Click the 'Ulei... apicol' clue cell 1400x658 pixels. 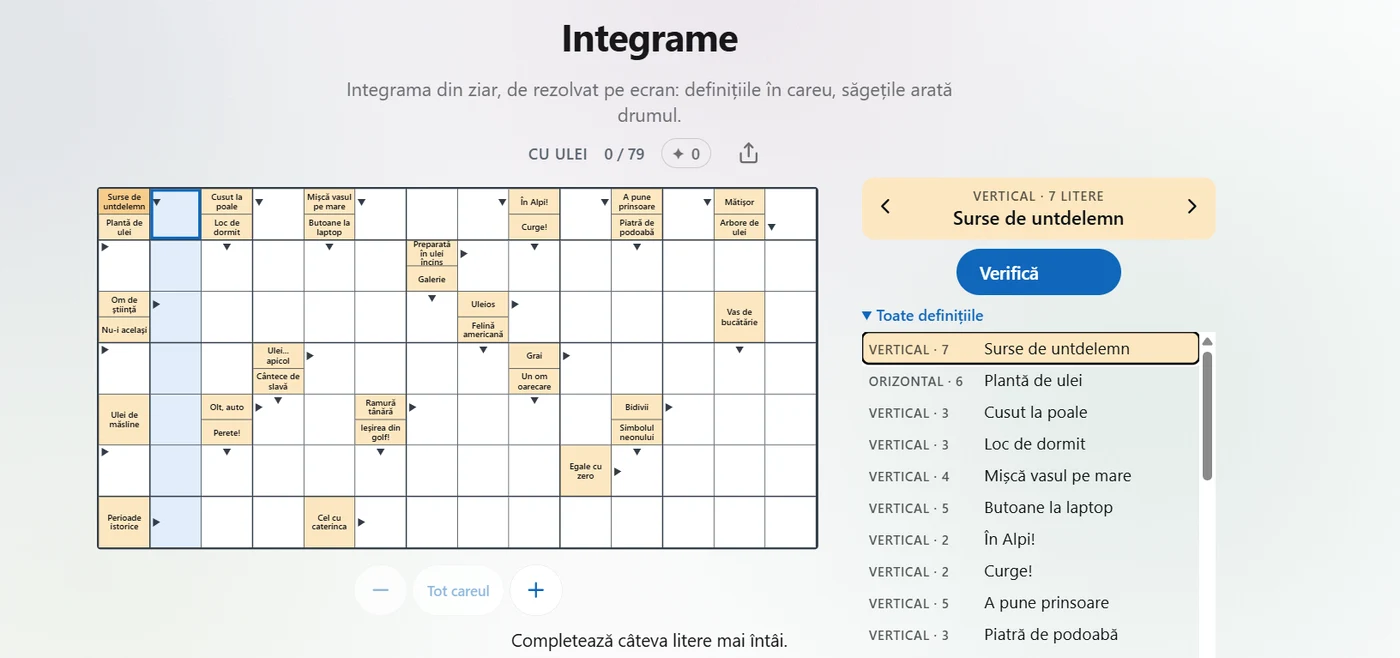278,356
